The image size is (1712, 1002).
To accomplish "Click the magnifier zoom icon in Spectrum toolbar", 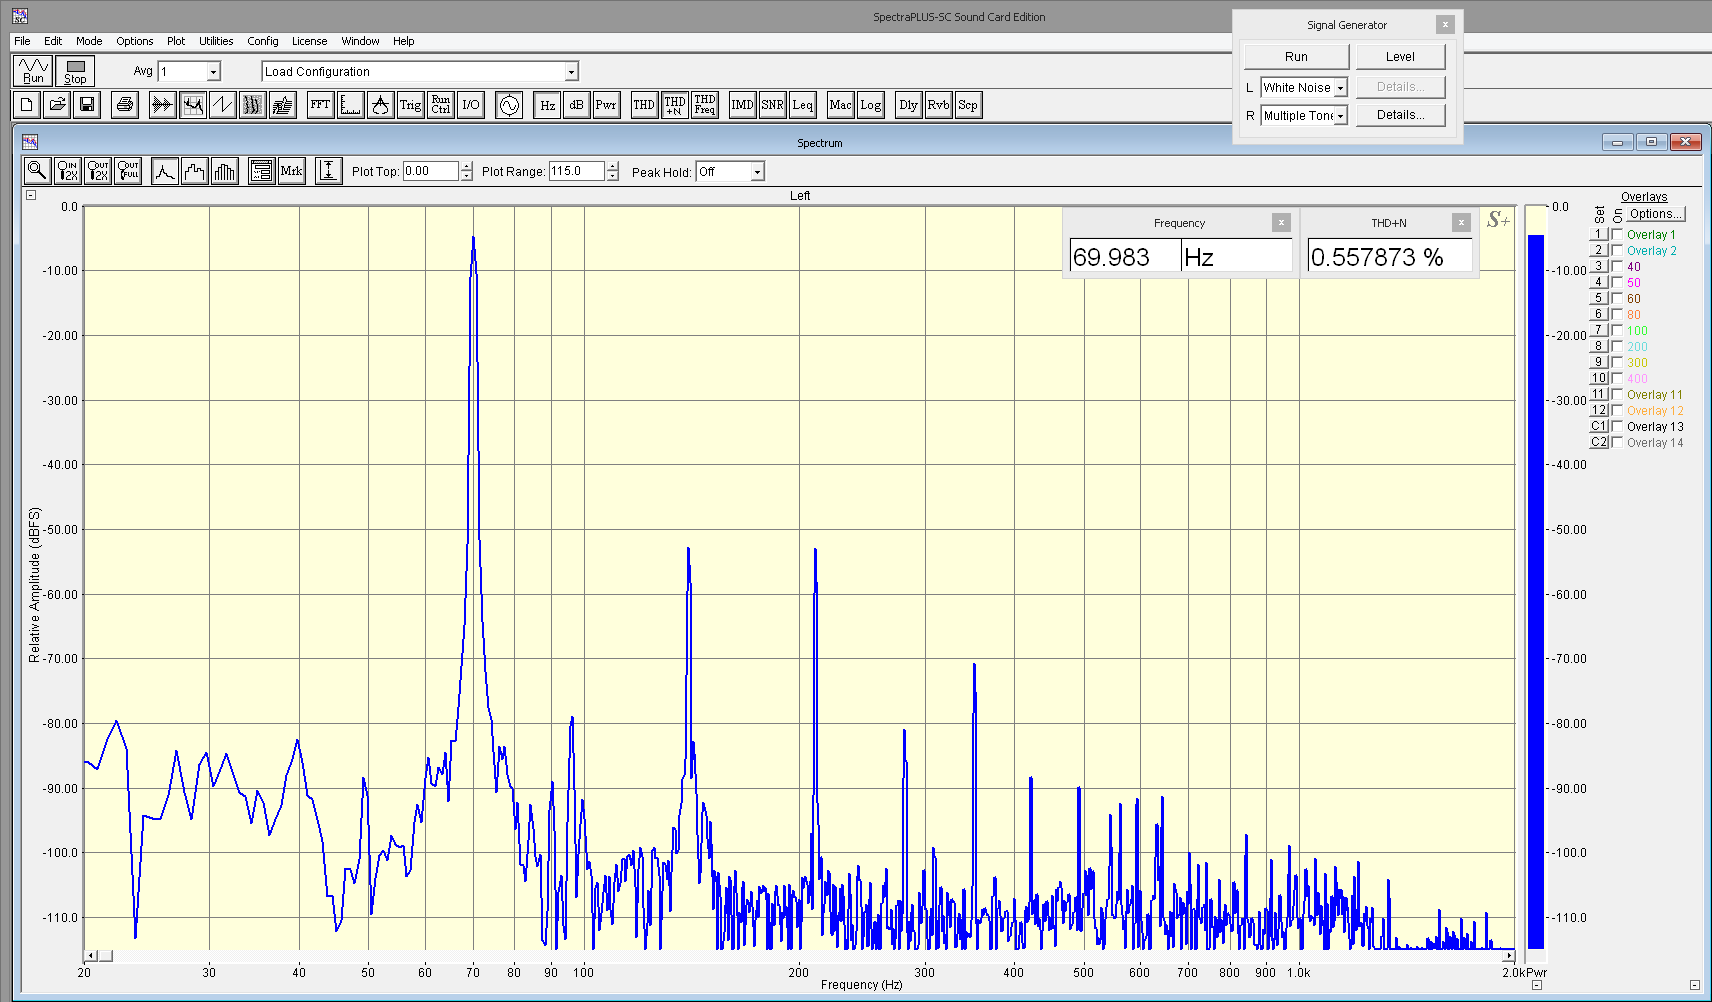I will (37, 171).
